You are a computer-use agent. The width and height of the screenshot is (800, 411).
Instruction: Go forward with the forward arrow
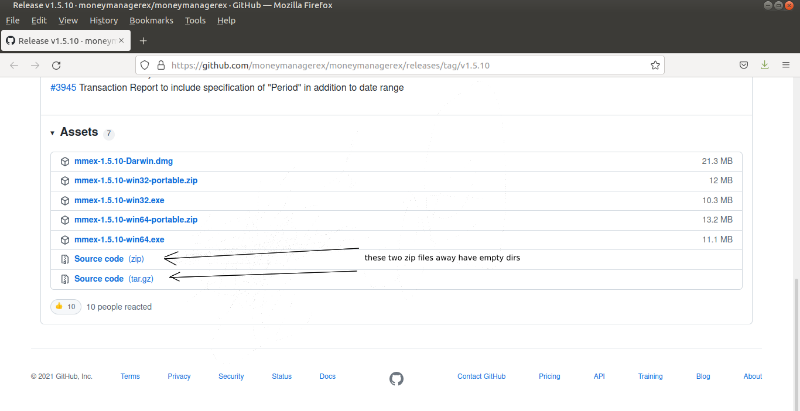coord(35,65)
